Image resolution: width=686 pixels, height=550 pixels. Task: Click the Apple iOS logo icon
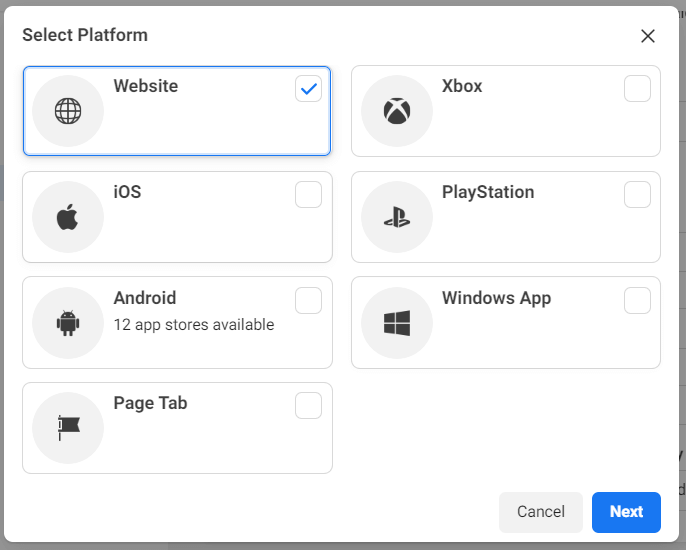point(67,217)
